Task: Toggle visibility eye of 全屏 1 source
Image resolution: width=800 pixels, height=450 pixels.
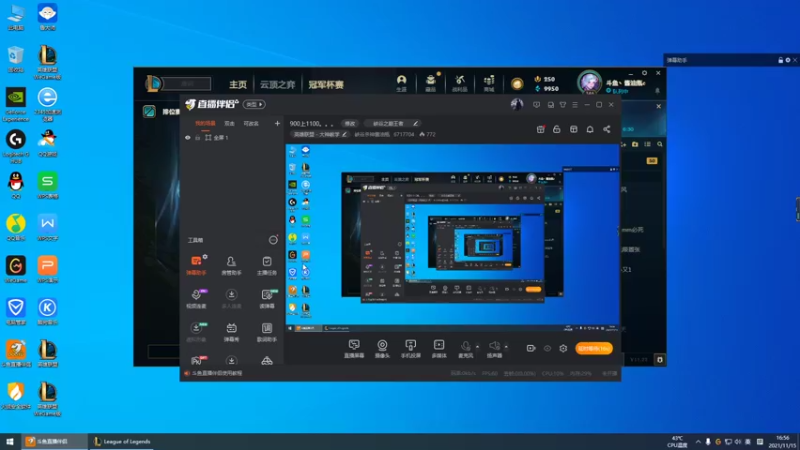Action: tap(188, 138)
